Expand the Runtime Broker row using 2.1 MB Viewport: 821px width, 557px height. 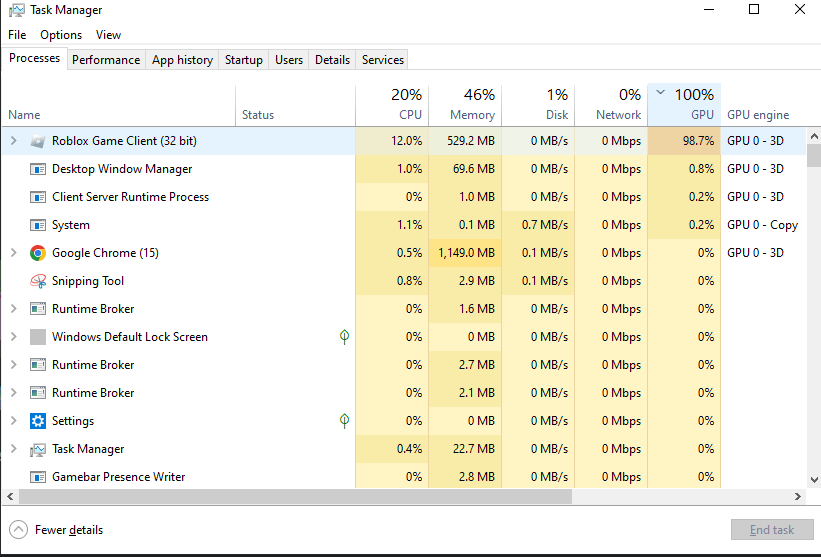click(14, 393)
